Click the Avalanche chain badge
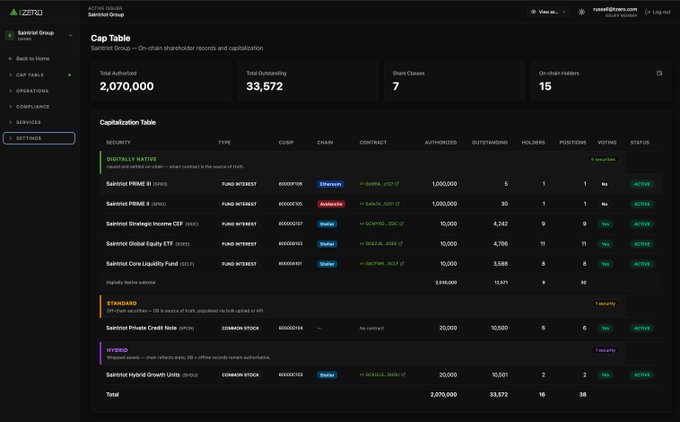 [331, 204]
